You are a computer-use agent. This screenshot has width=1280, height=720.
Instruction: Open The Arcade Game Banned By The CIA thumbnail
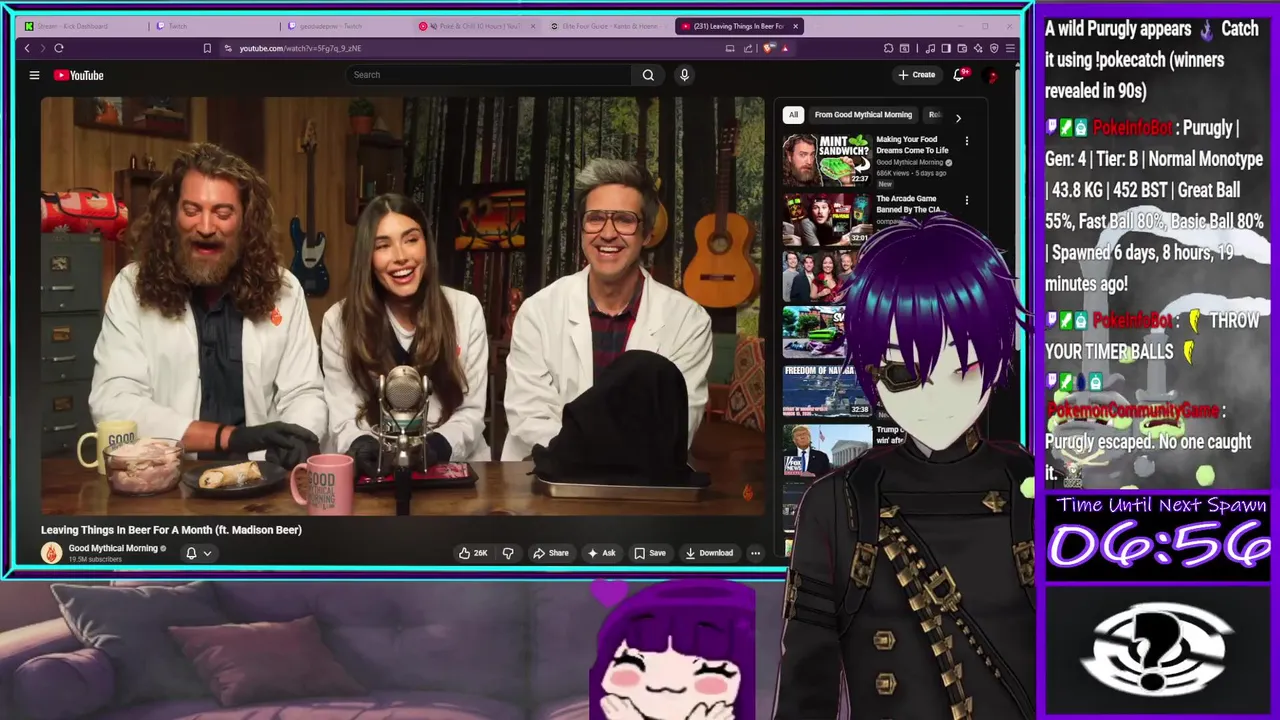[827, 219]
